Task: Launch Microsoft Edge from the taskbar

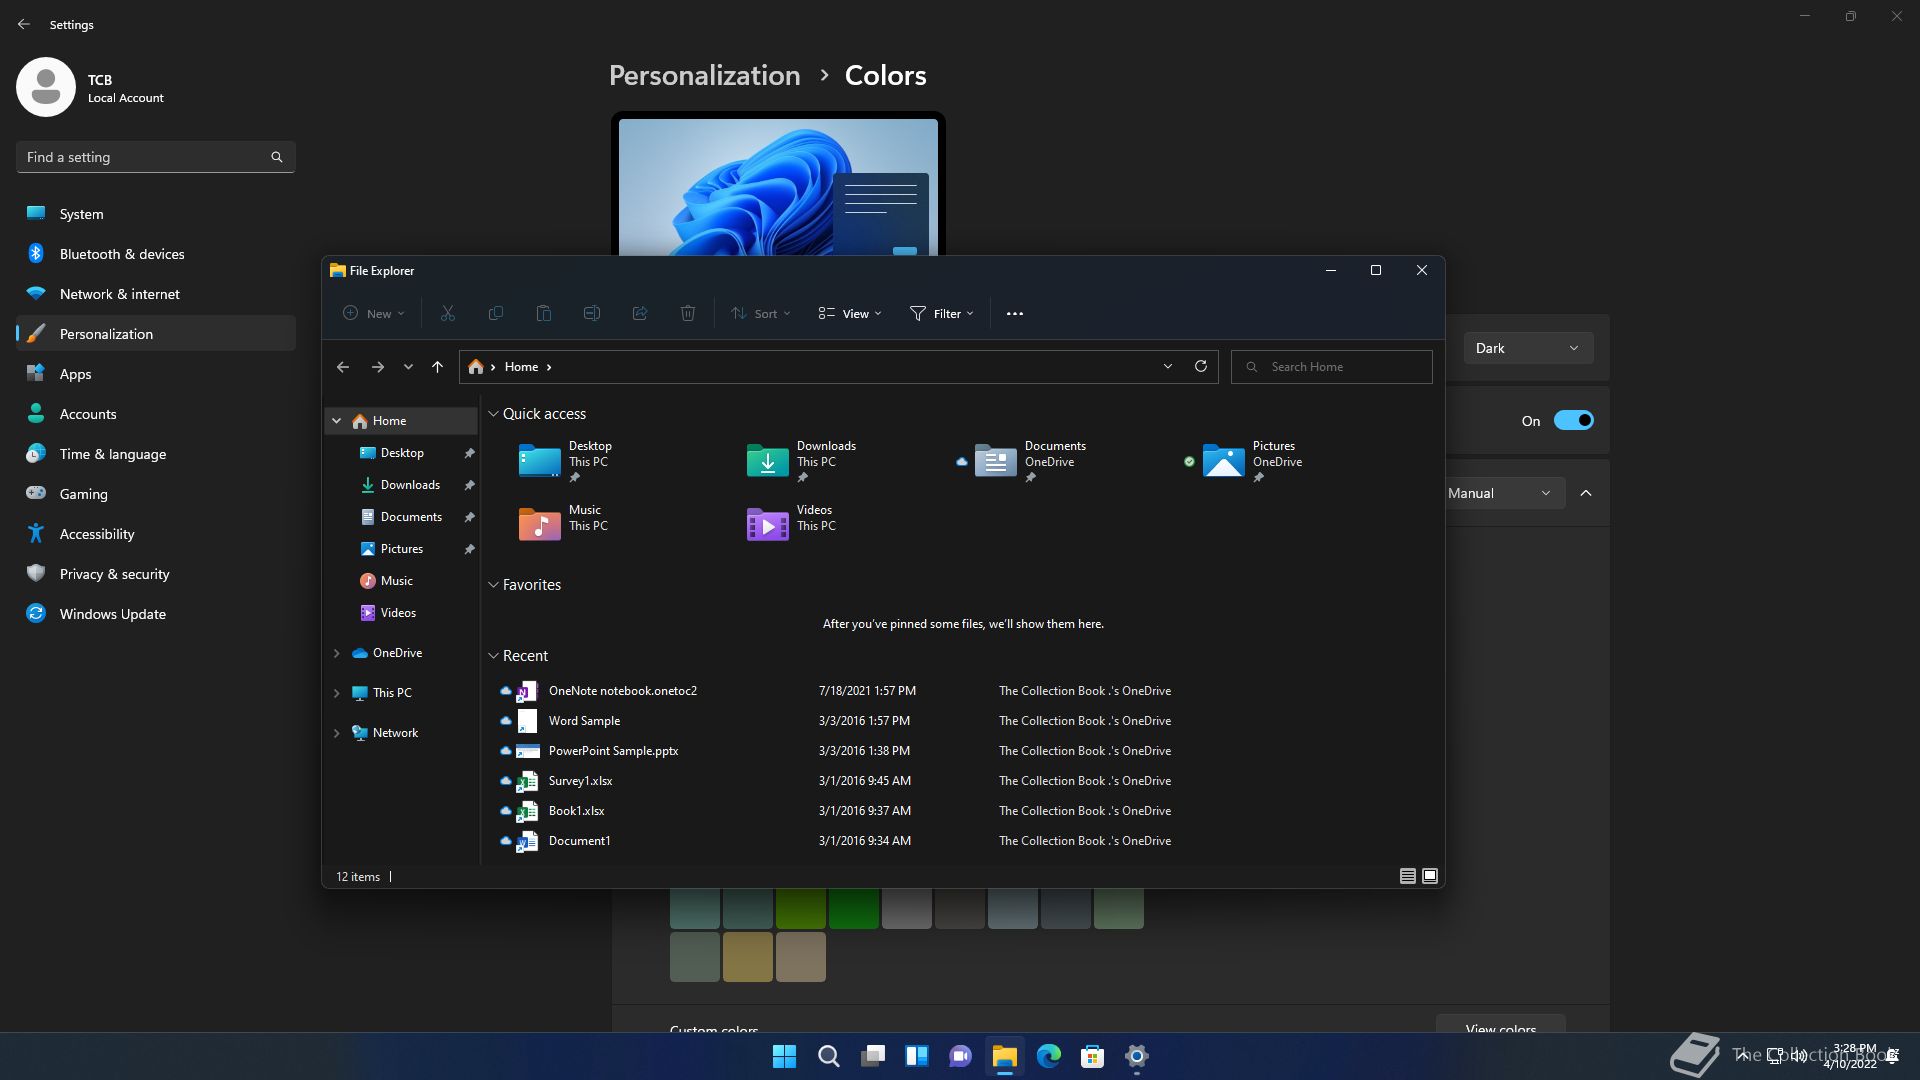Action: [1049, 1056]
